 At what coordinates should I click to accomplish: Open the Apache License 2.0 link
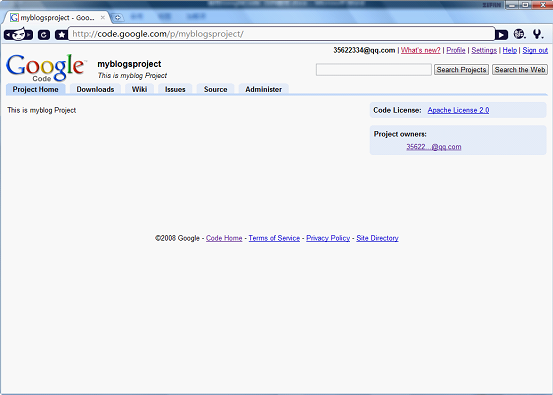click(458, 110)
